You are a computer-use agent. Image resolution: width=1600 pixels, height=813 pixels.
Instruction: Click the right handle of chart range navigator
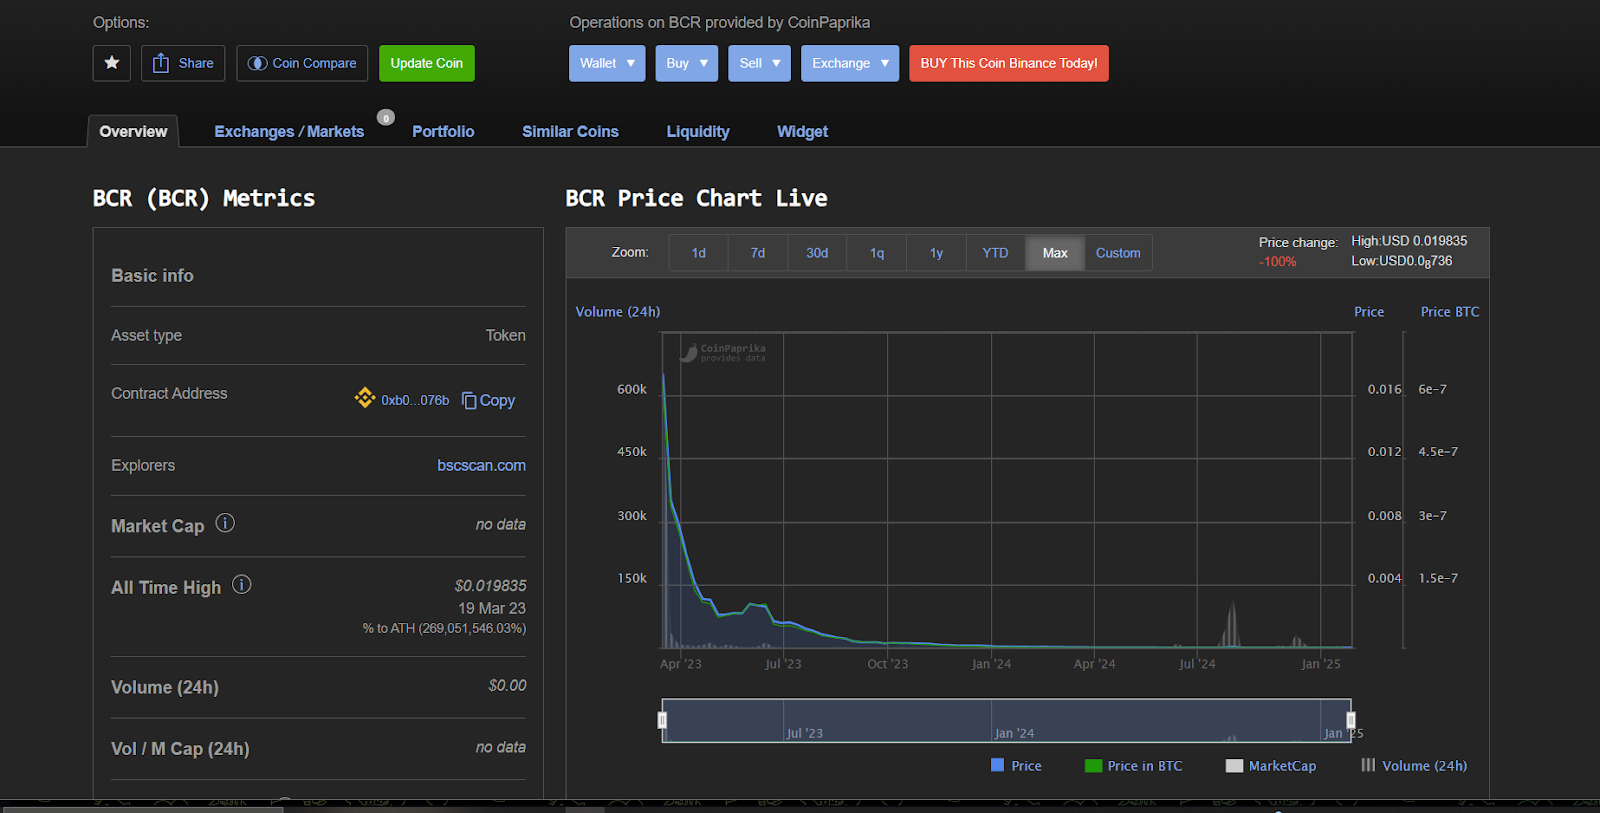click(x=1351, y=720)
